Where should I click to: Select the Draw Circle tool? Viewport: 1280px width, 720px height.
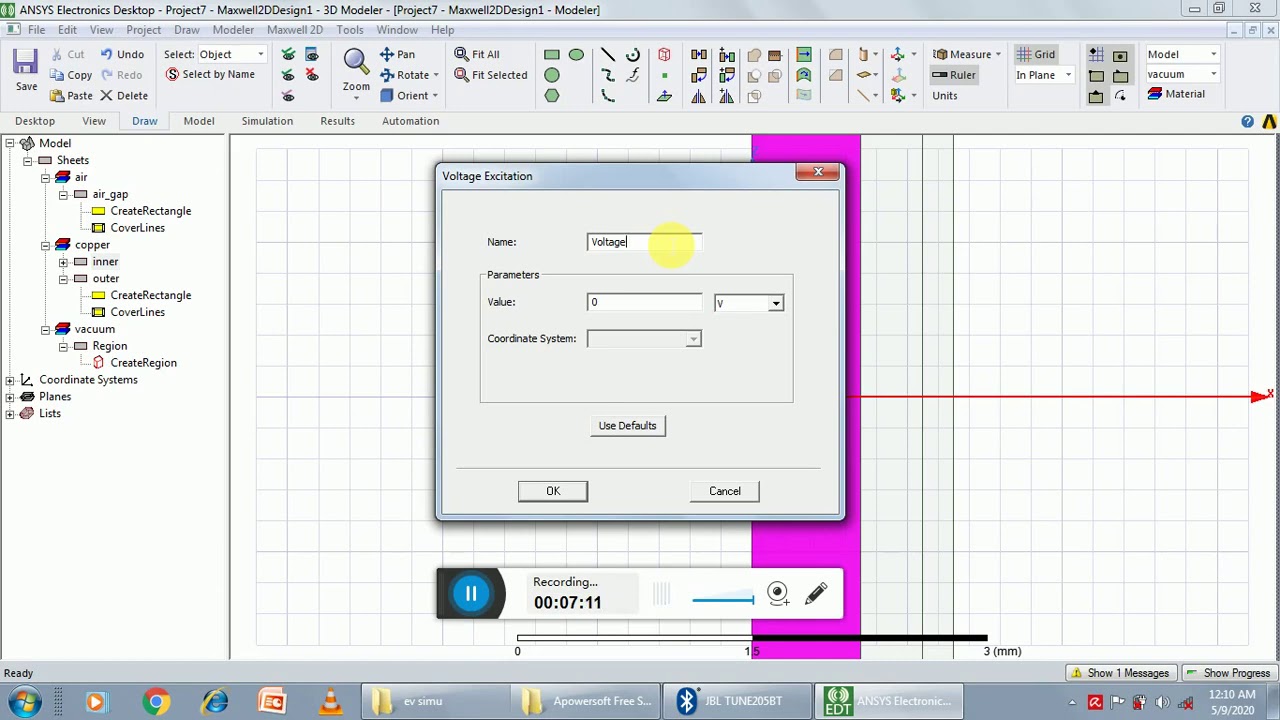pyautogui.click(x=552, y=75)
